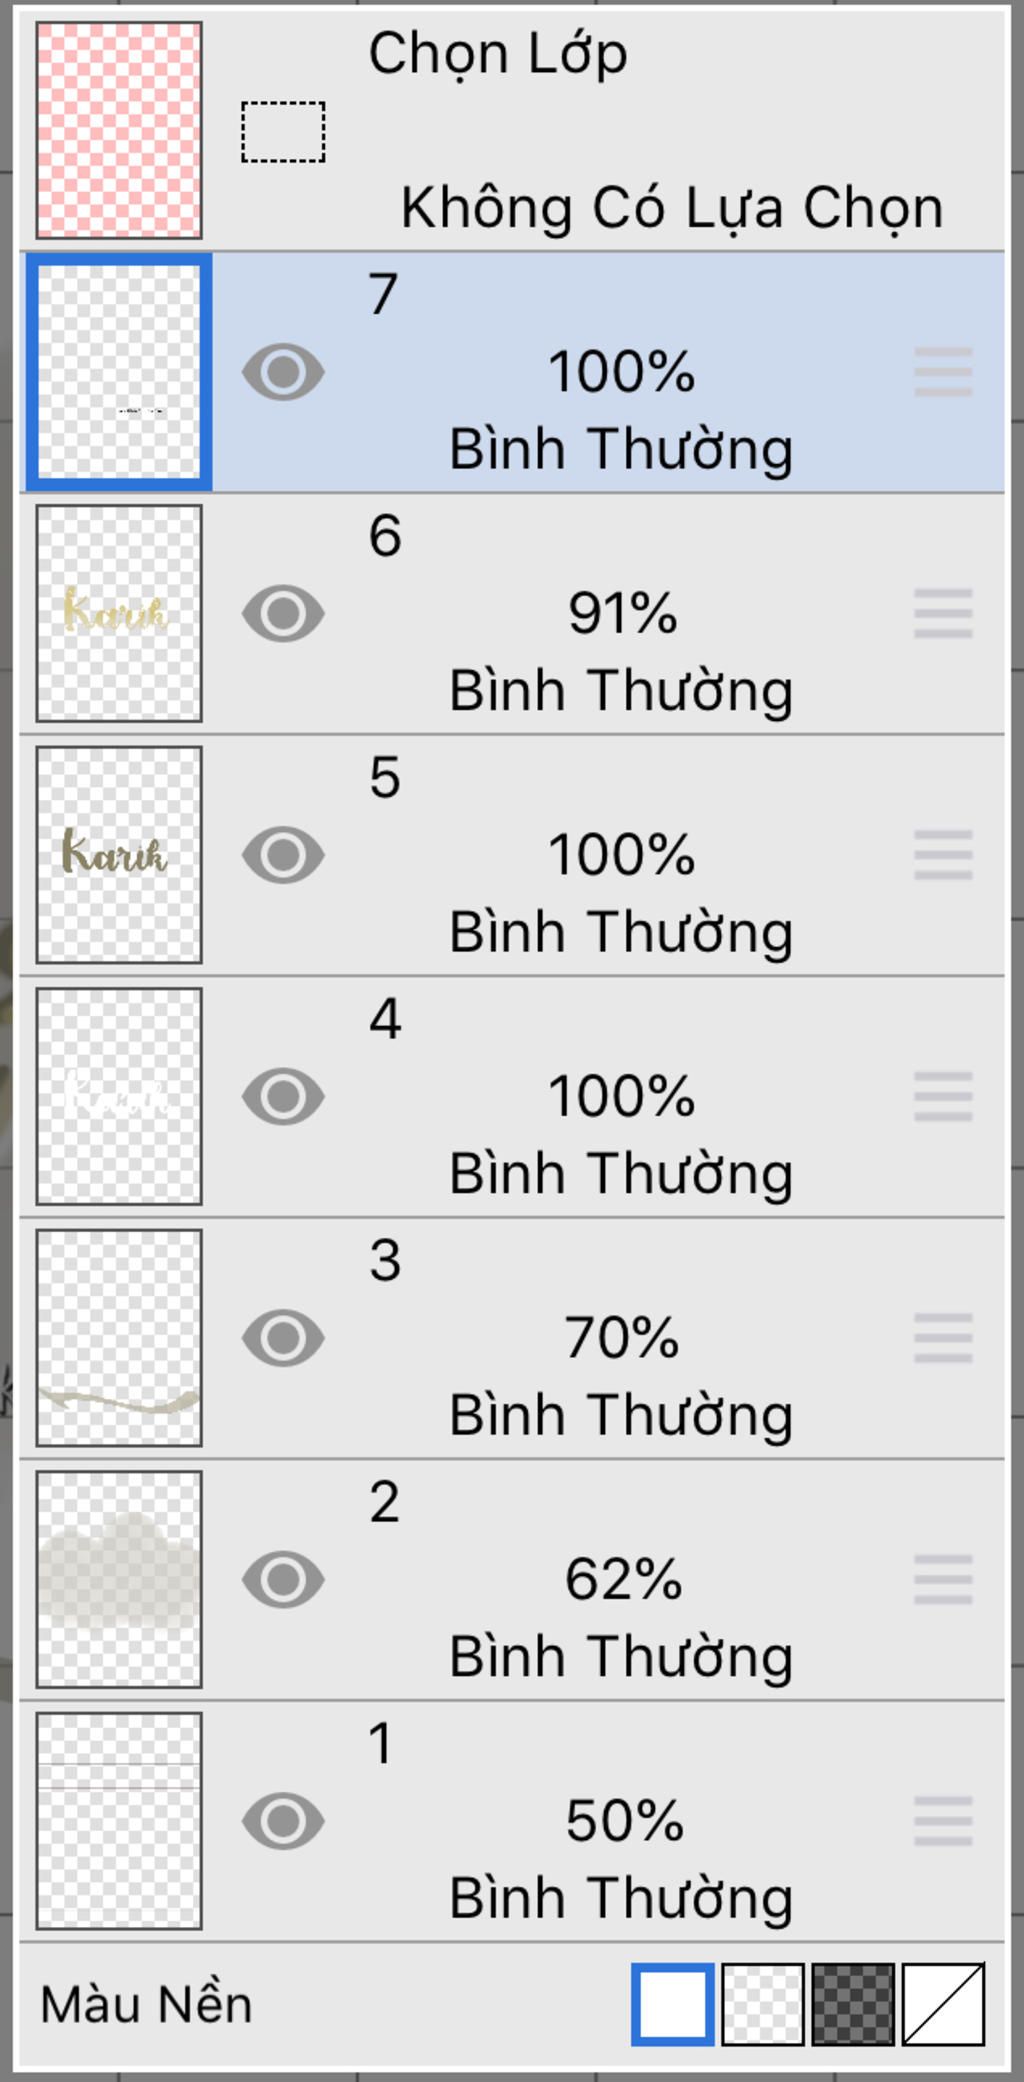This screenshot has width=1024, height=2082.
Task: Select the pink Chọn Lớp selection thumbnail
Action: 119,130
